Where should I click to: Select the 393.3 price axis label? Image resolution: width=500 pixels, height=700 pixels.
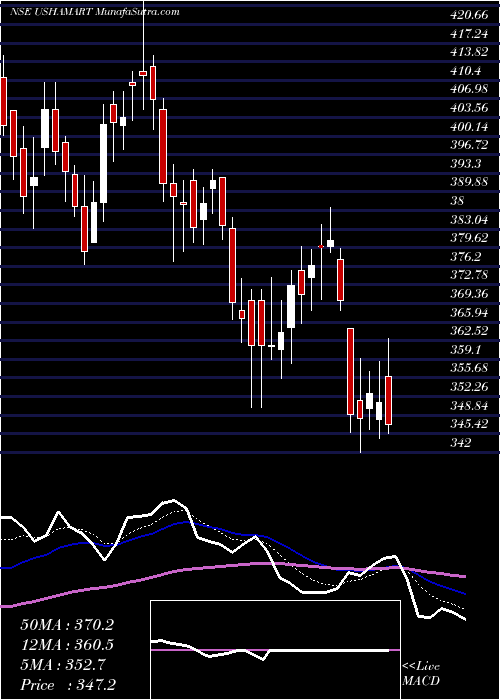(x=465, y=164)
